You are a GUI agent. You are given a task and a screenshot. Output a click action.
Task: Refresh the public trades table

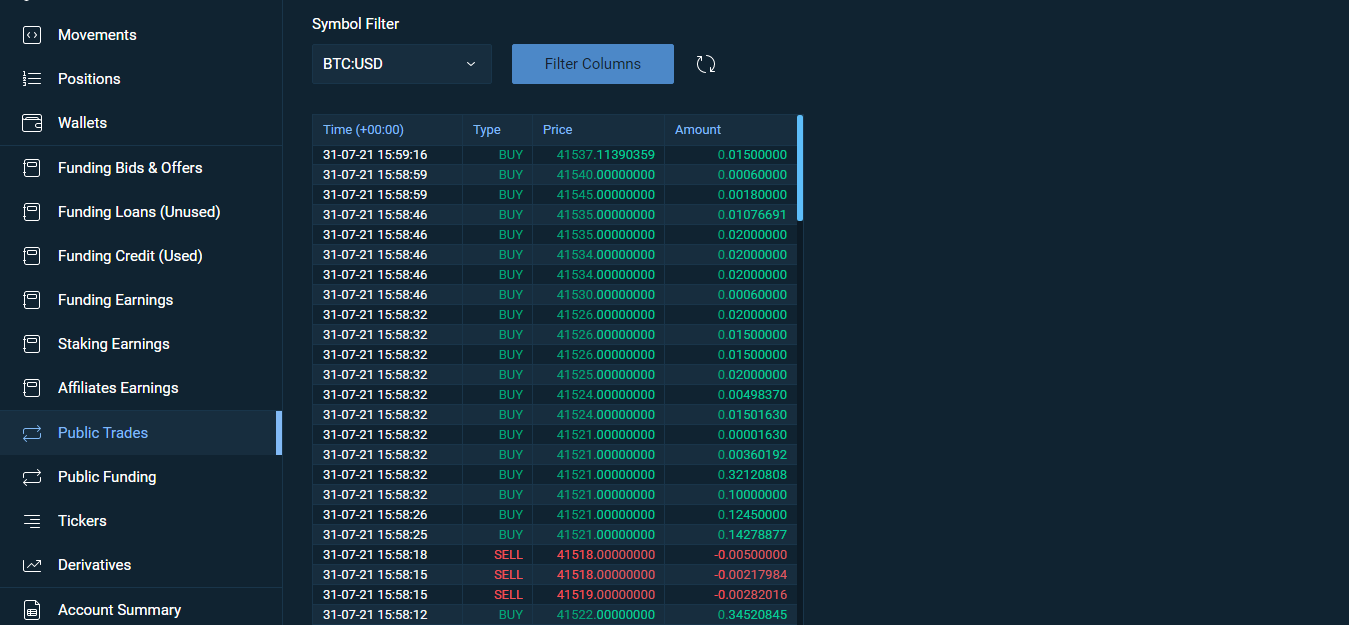pos(706,64)
